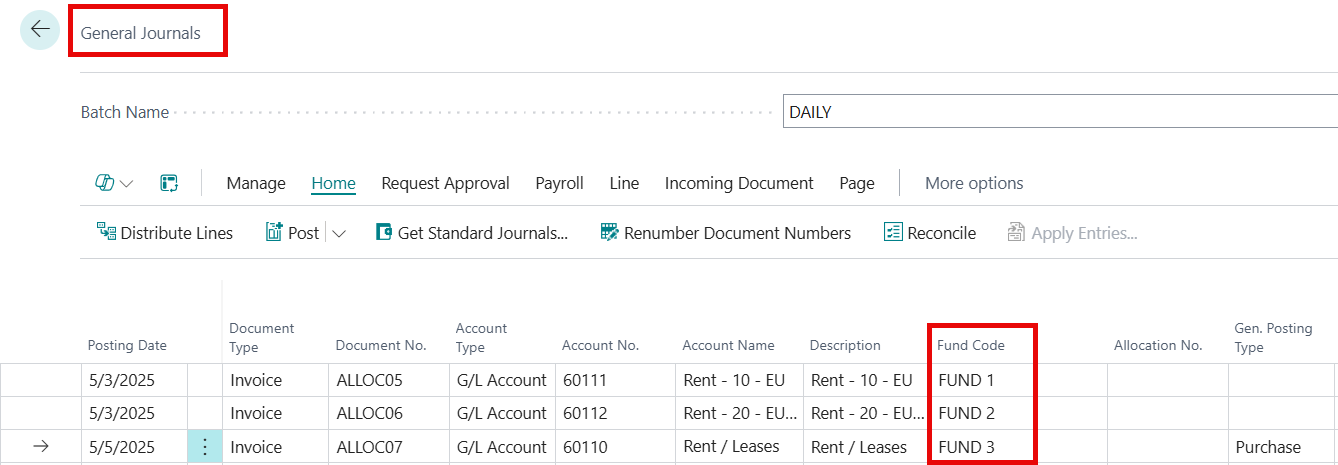This screenshot has height=465, width=1338.
Task: Click the Batch Name field containing DAILY
Action: pos(1060,112)
